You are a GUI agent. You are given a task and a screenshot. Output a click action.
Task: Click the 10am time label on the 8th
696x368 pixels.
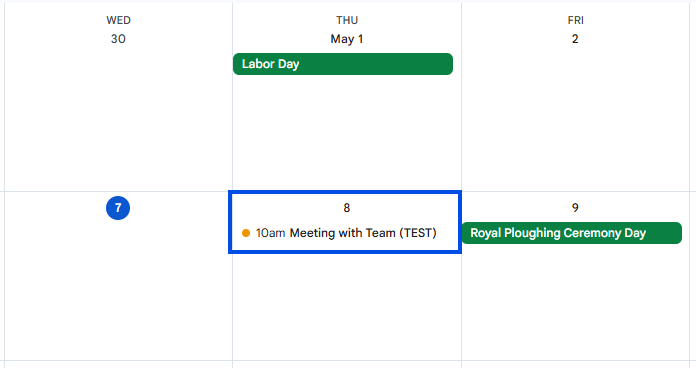(x=270, y=233)
